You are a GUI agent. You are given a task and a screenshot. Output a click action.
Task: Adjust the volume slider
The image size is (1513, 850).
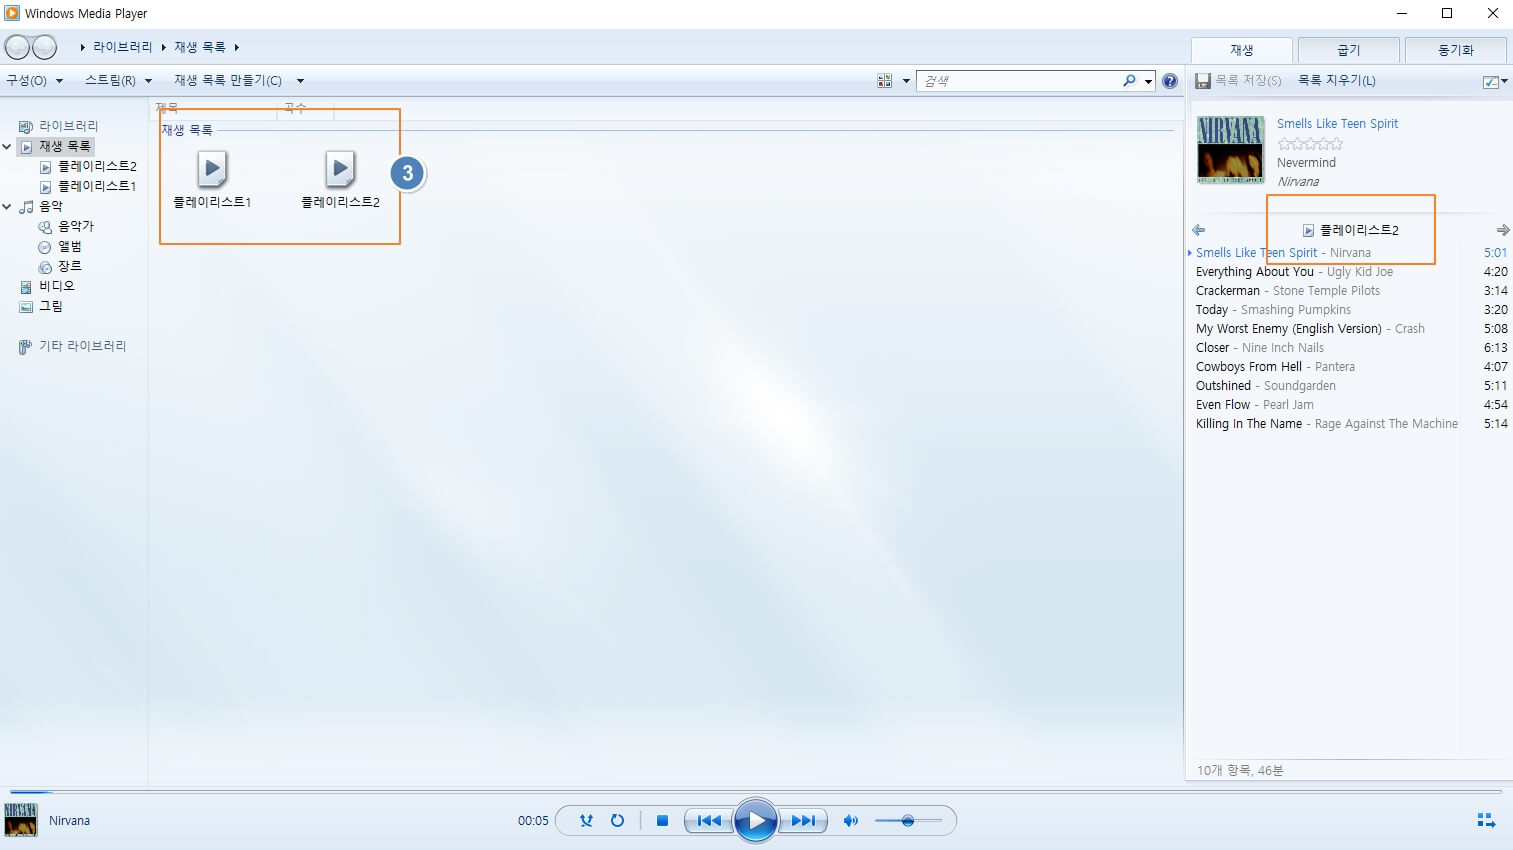(x=908, y=821)
